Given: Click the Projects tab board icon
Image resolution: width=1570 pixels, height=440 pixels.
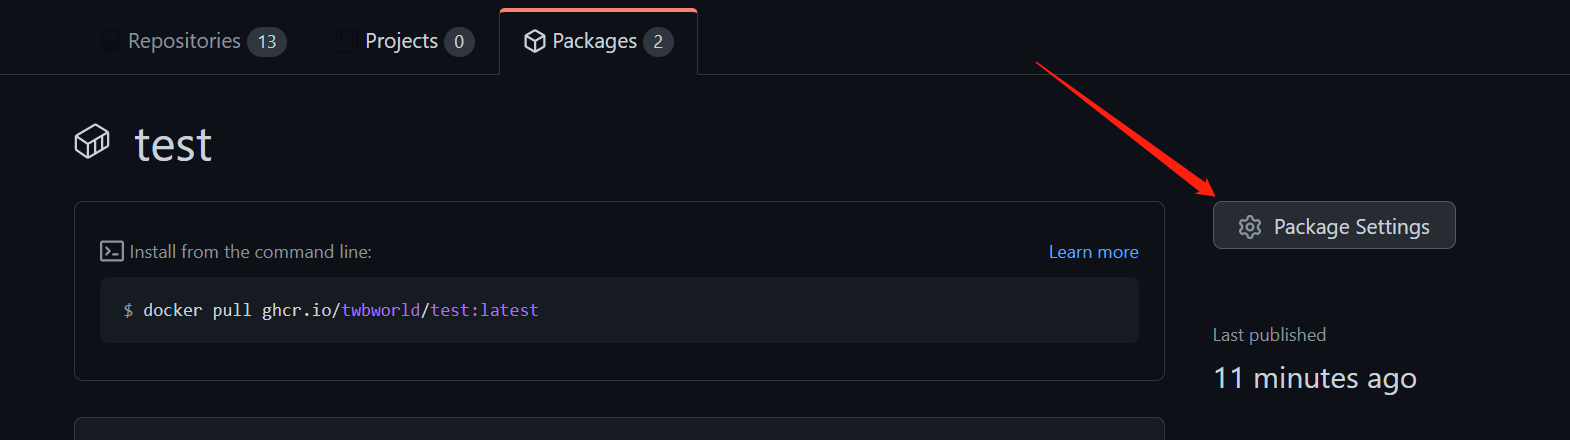Looking at the screenshot, I should coord(346,41).
